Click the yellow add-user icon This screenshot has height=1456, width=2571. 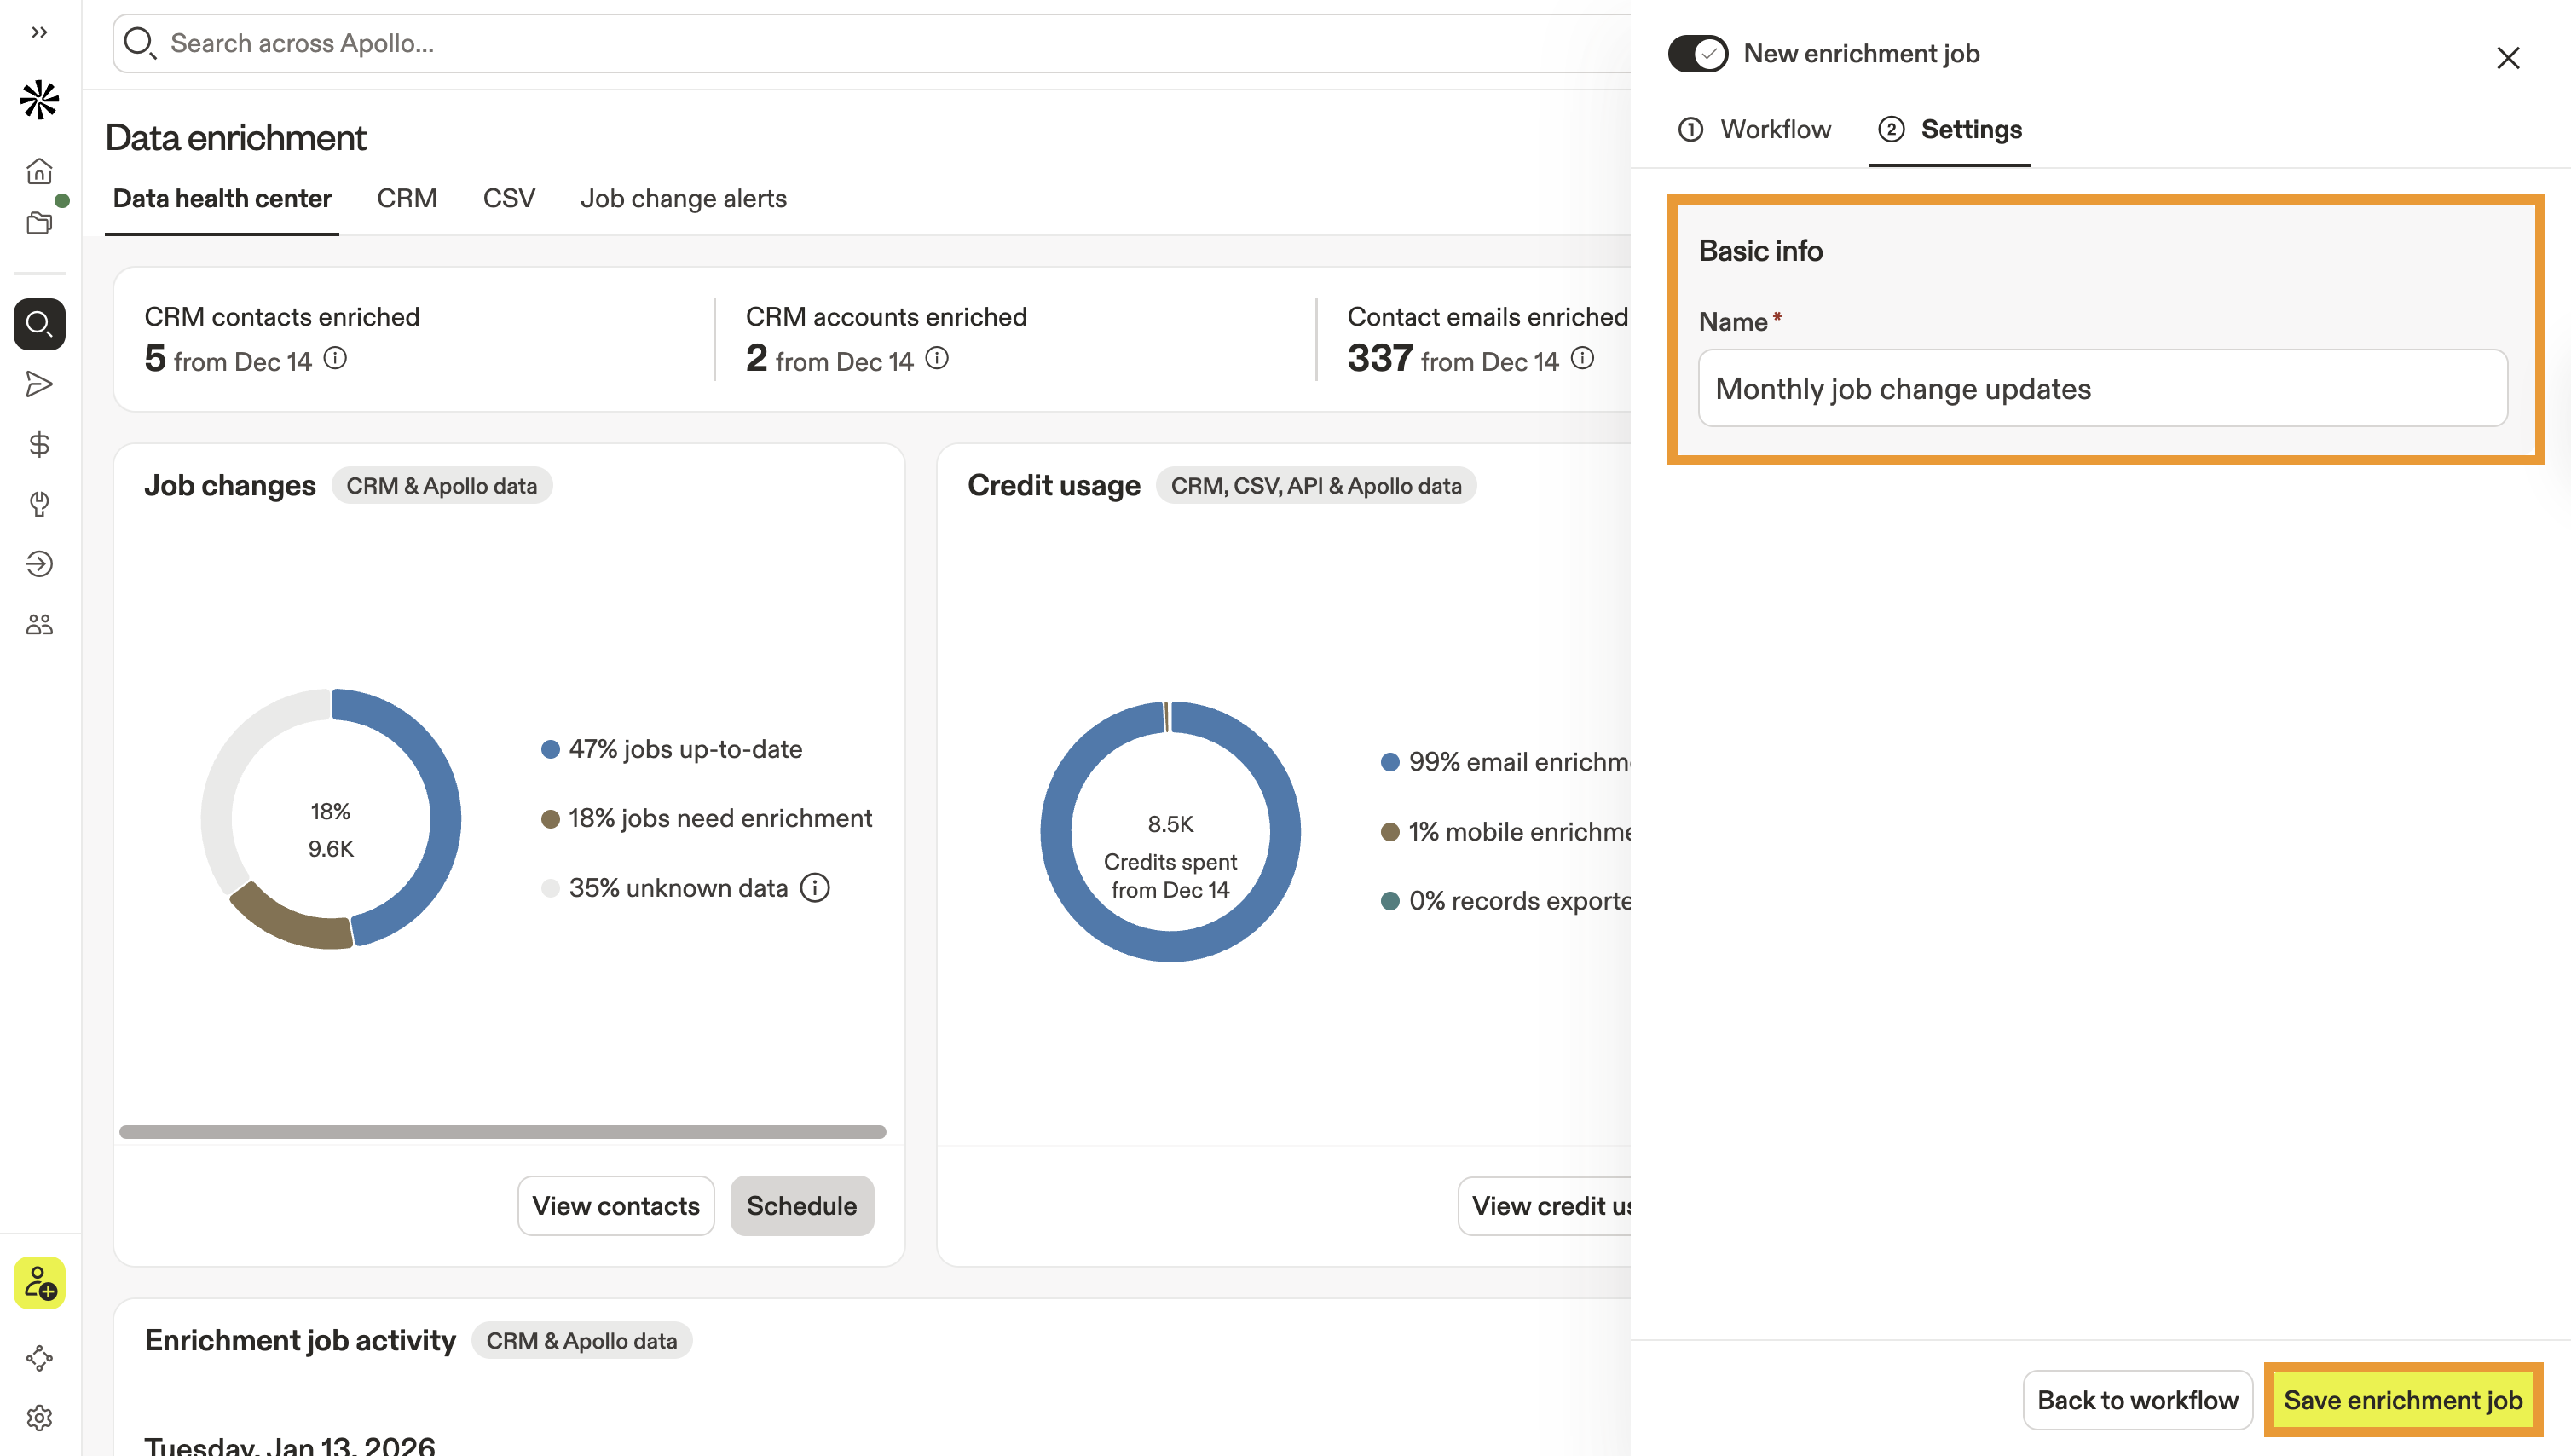click(x=39, y=1282)
